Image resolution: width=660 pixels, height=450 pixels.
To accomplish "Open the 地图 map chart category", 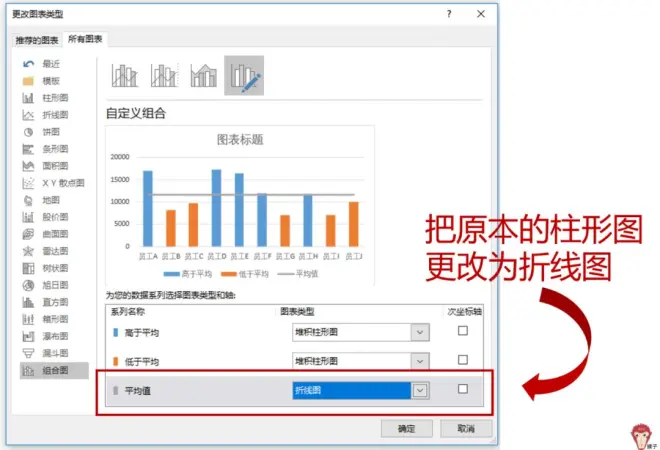I will coord(41,200).
